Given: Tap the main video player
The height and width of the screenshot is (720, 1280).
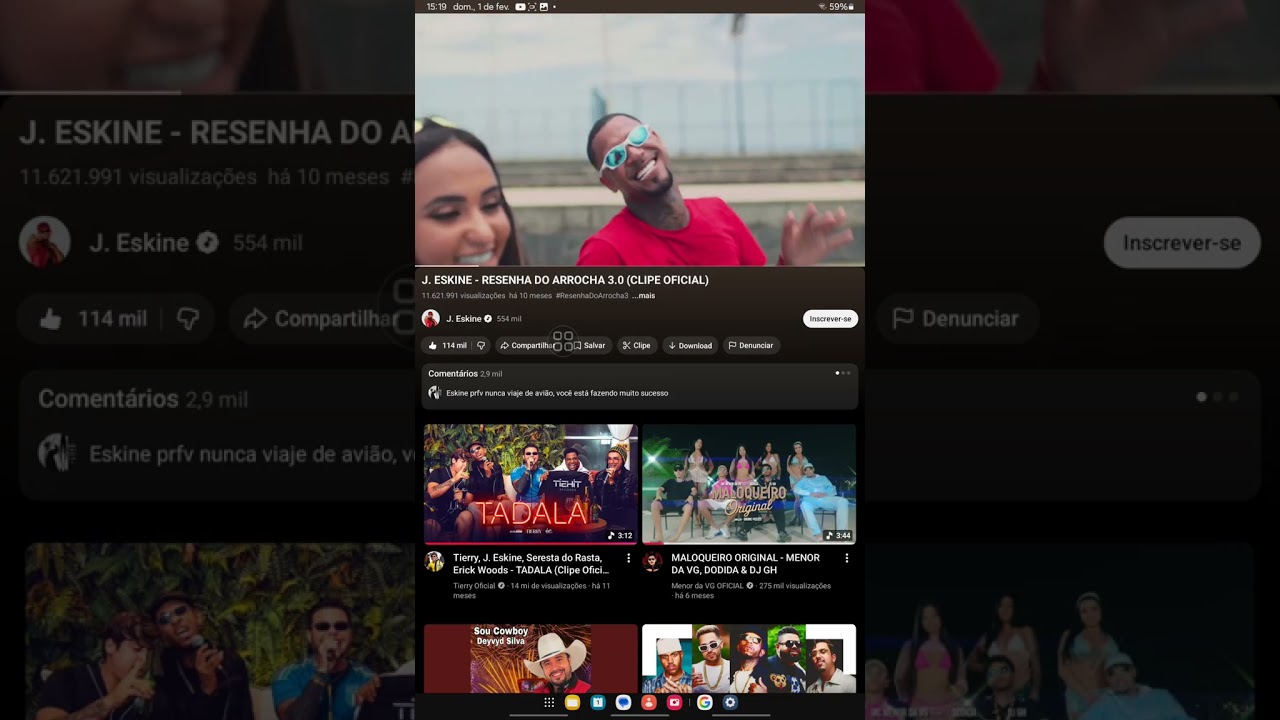Looking at the screenshot, I should [640, 139].
